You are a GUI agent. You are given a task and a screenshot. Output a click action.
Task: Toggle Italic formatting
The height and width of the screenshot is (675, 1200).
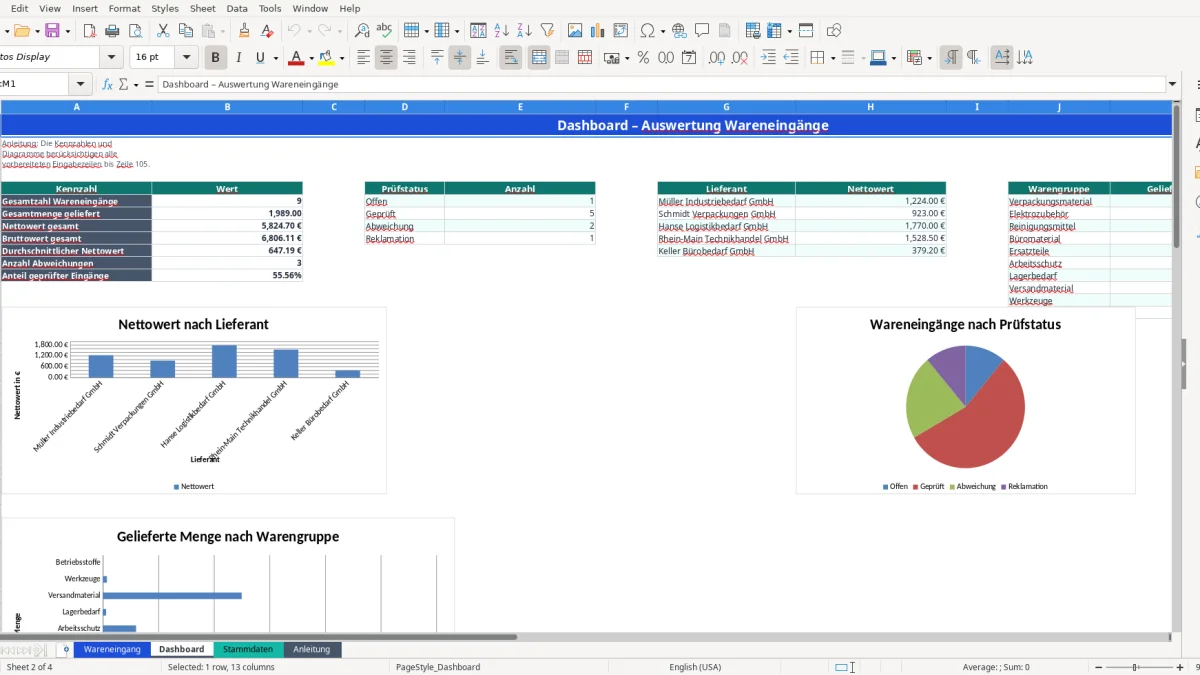(238, 58)
